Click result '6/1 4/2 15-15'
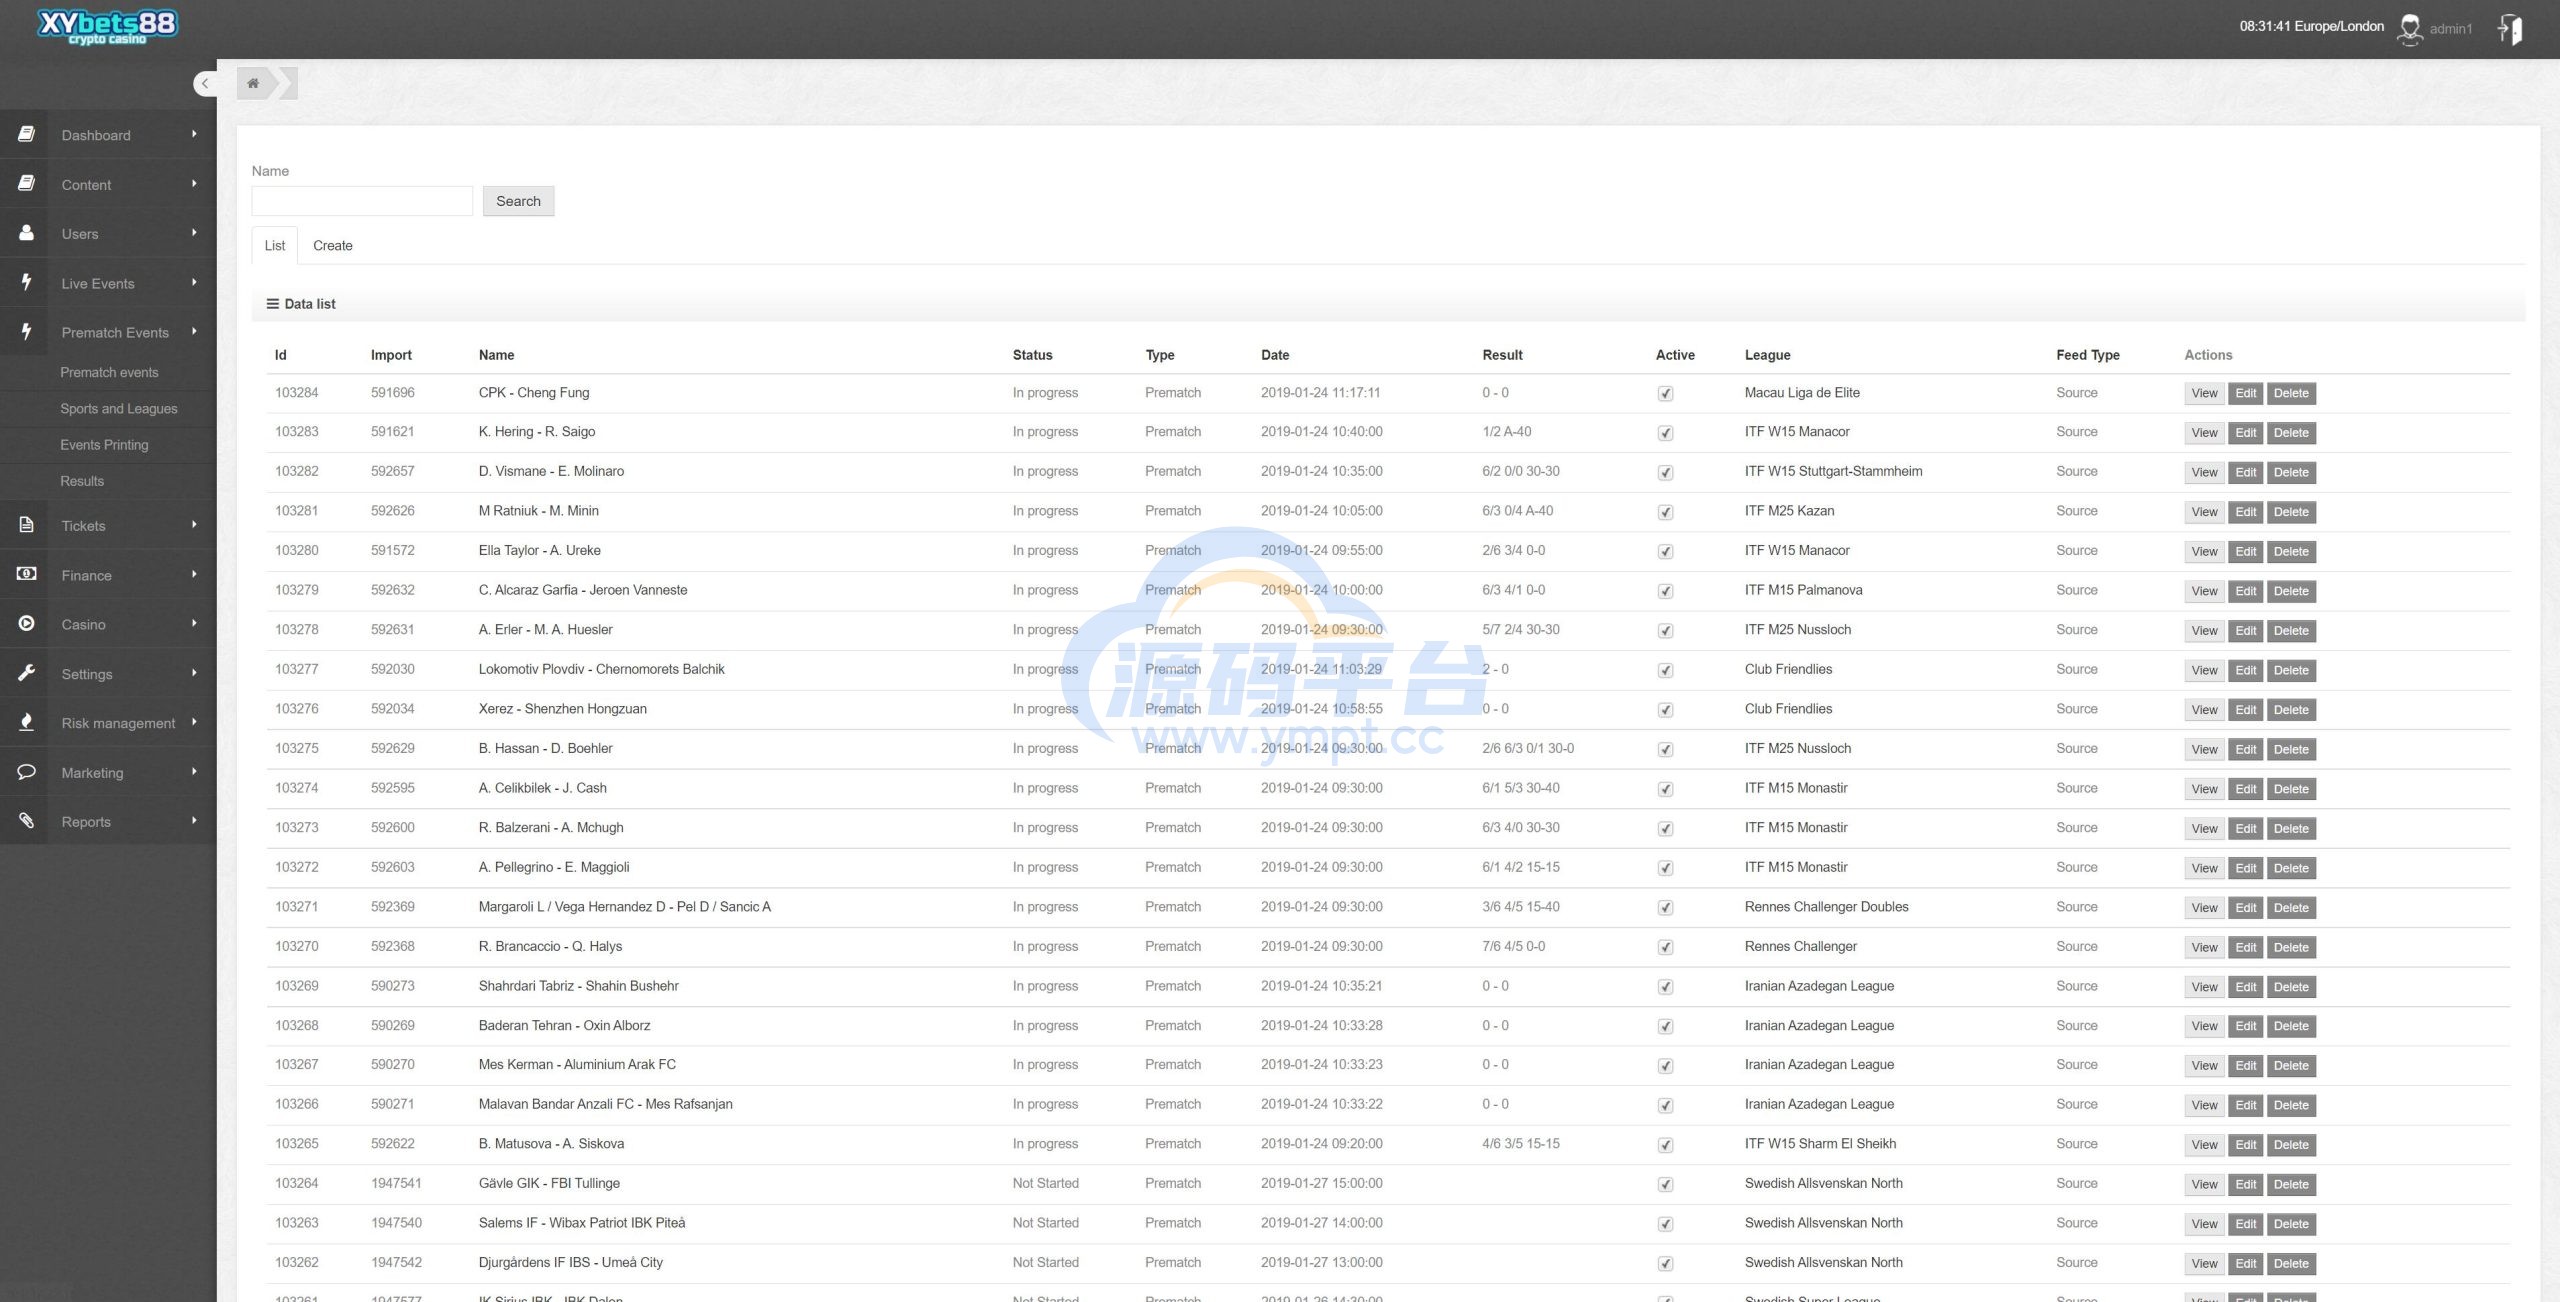 pyautogui.click(x=1520, y=868)
